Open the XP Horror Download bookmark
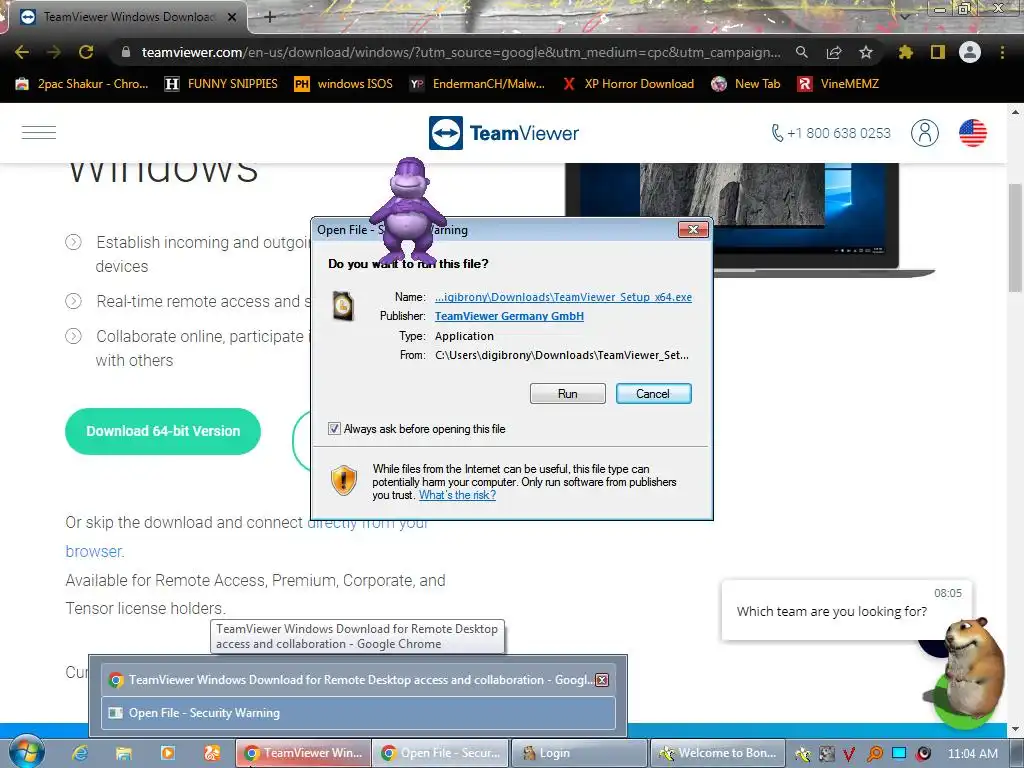The height and width of the screenshot is (768, 1024). [628, 84]
